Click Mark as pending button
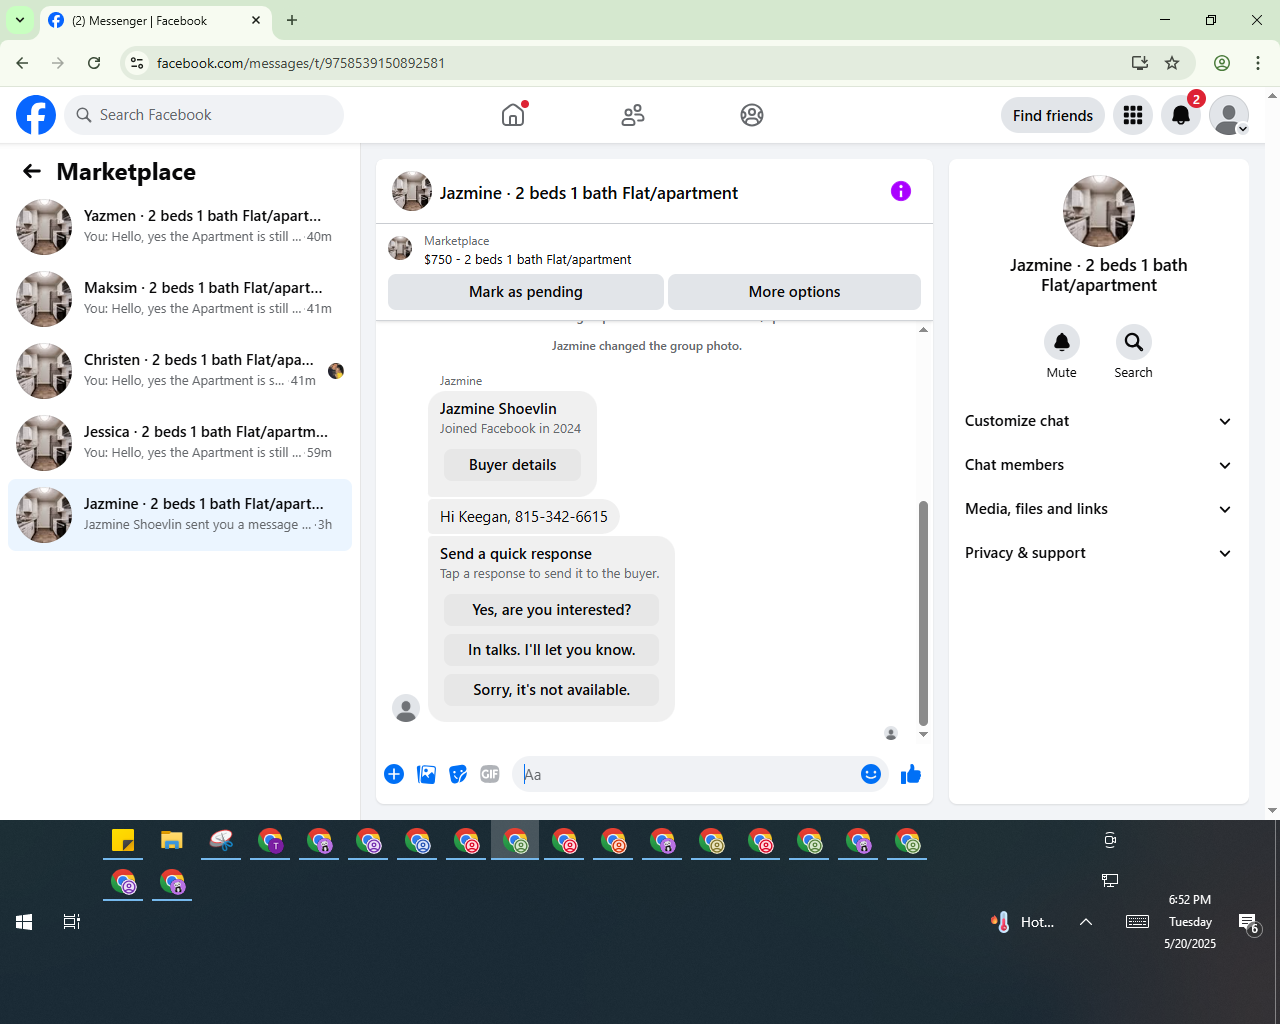Viewport: 1280px width, 1024px height. coord(526,292)
